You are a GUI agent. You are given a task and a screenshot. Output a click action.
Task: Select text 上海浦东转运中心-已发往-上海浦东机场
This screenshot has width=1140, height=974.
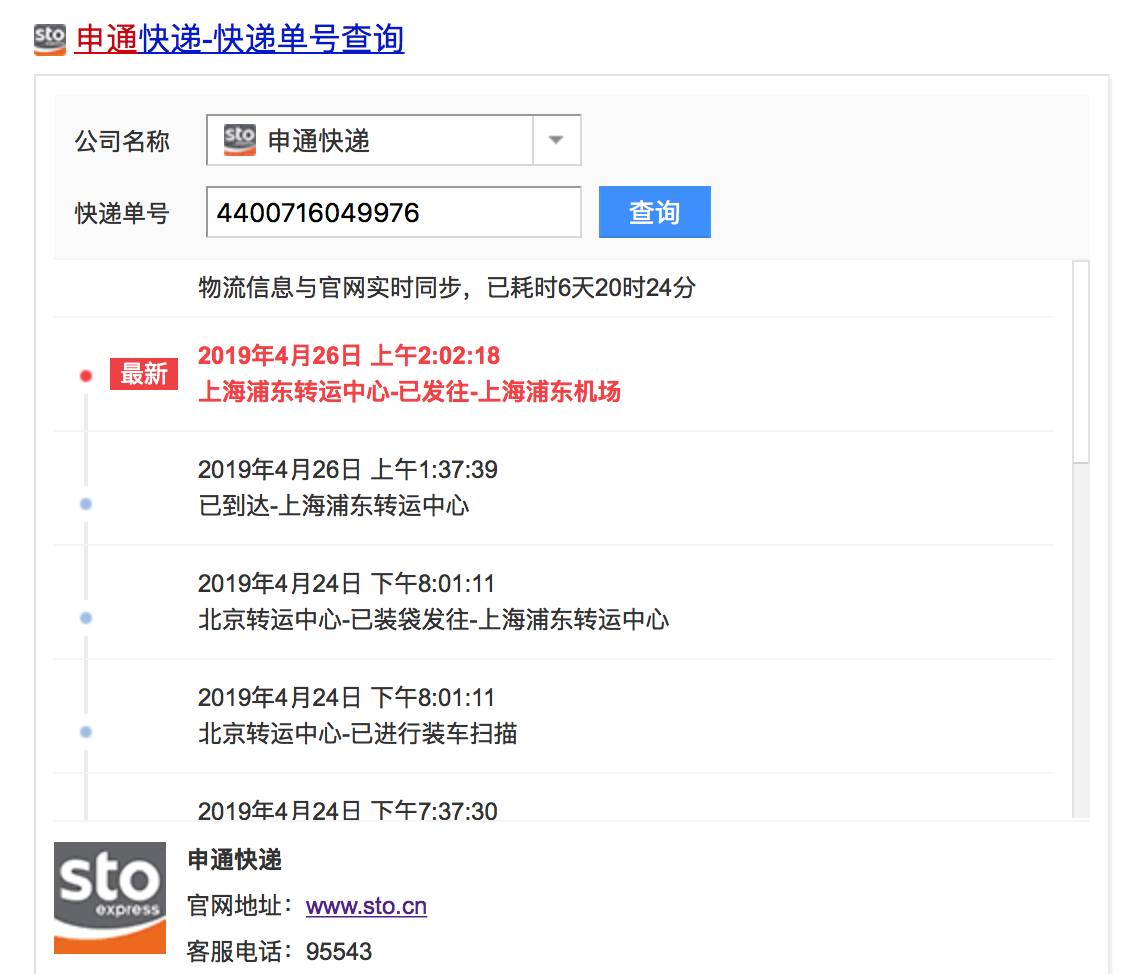[x=409, y=392]
